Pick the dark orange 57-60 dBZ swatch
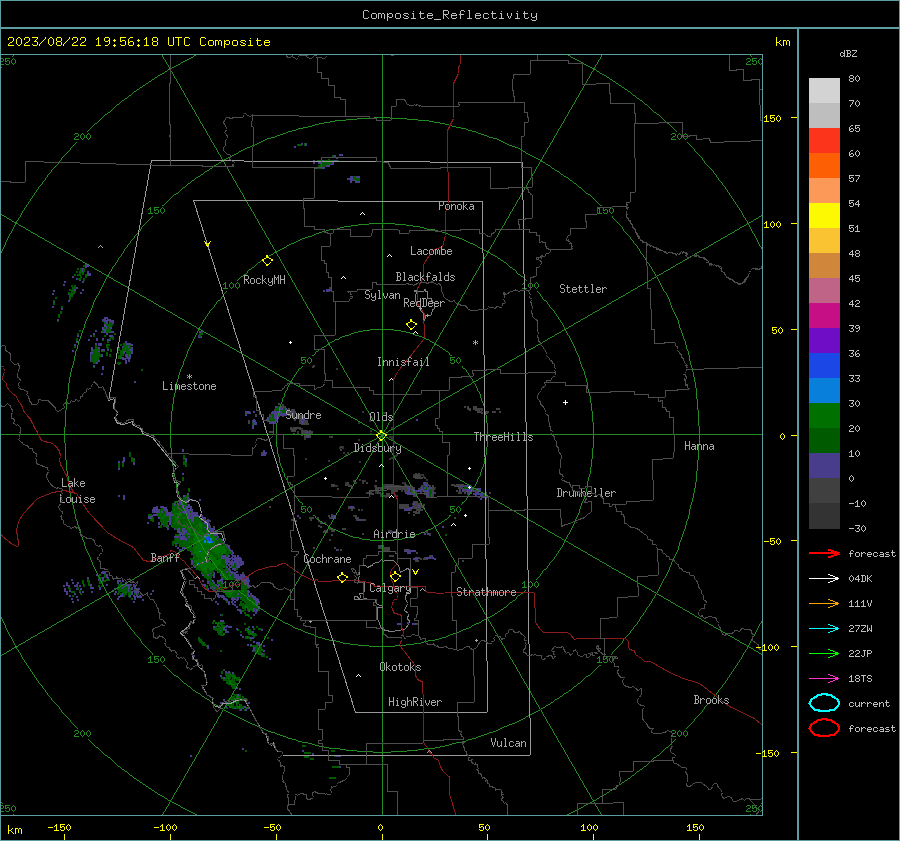 [824, 165]
